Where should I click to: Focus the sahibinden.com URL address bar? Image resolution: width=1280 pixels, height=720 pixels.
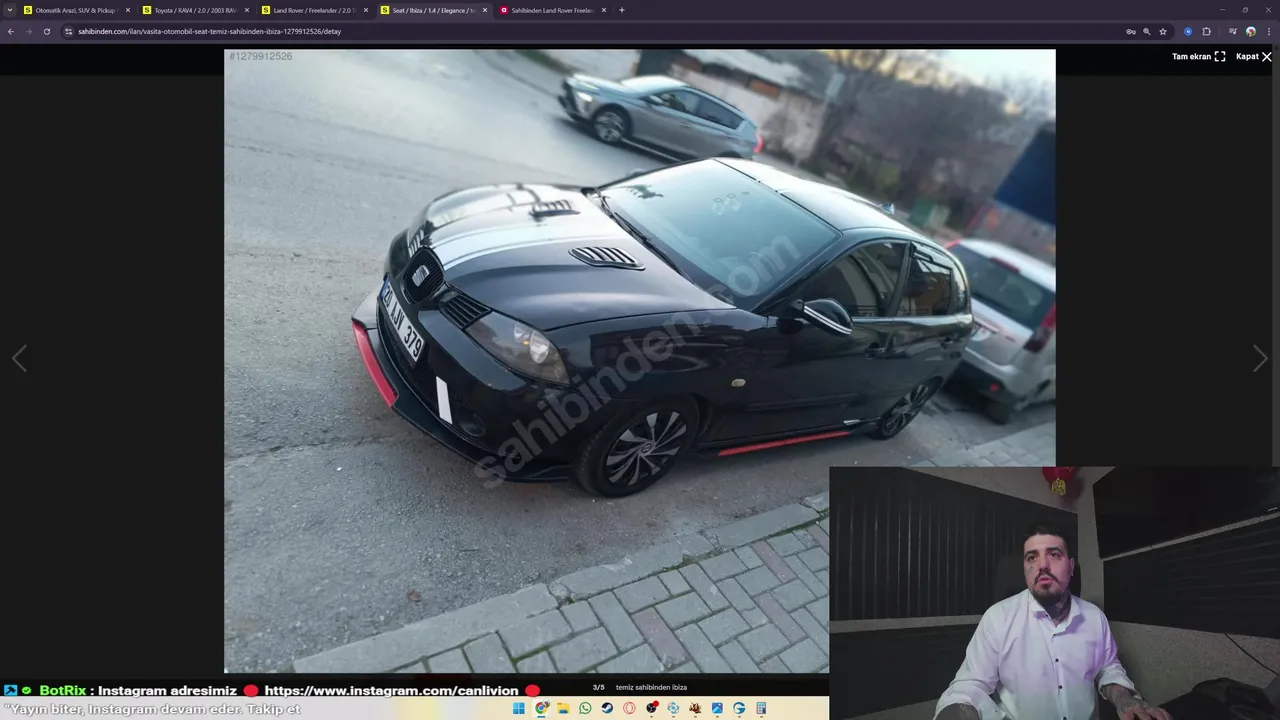tap(600, 31)
